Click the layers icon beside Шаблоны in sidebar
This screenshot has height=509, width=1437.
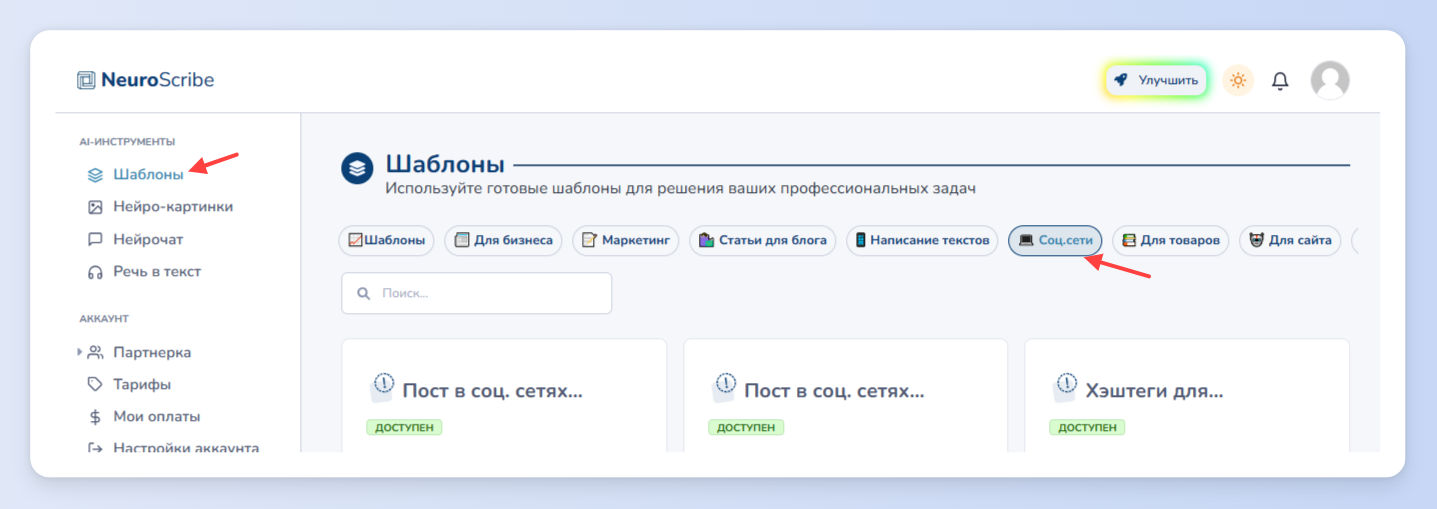click(x=95, y=175)
